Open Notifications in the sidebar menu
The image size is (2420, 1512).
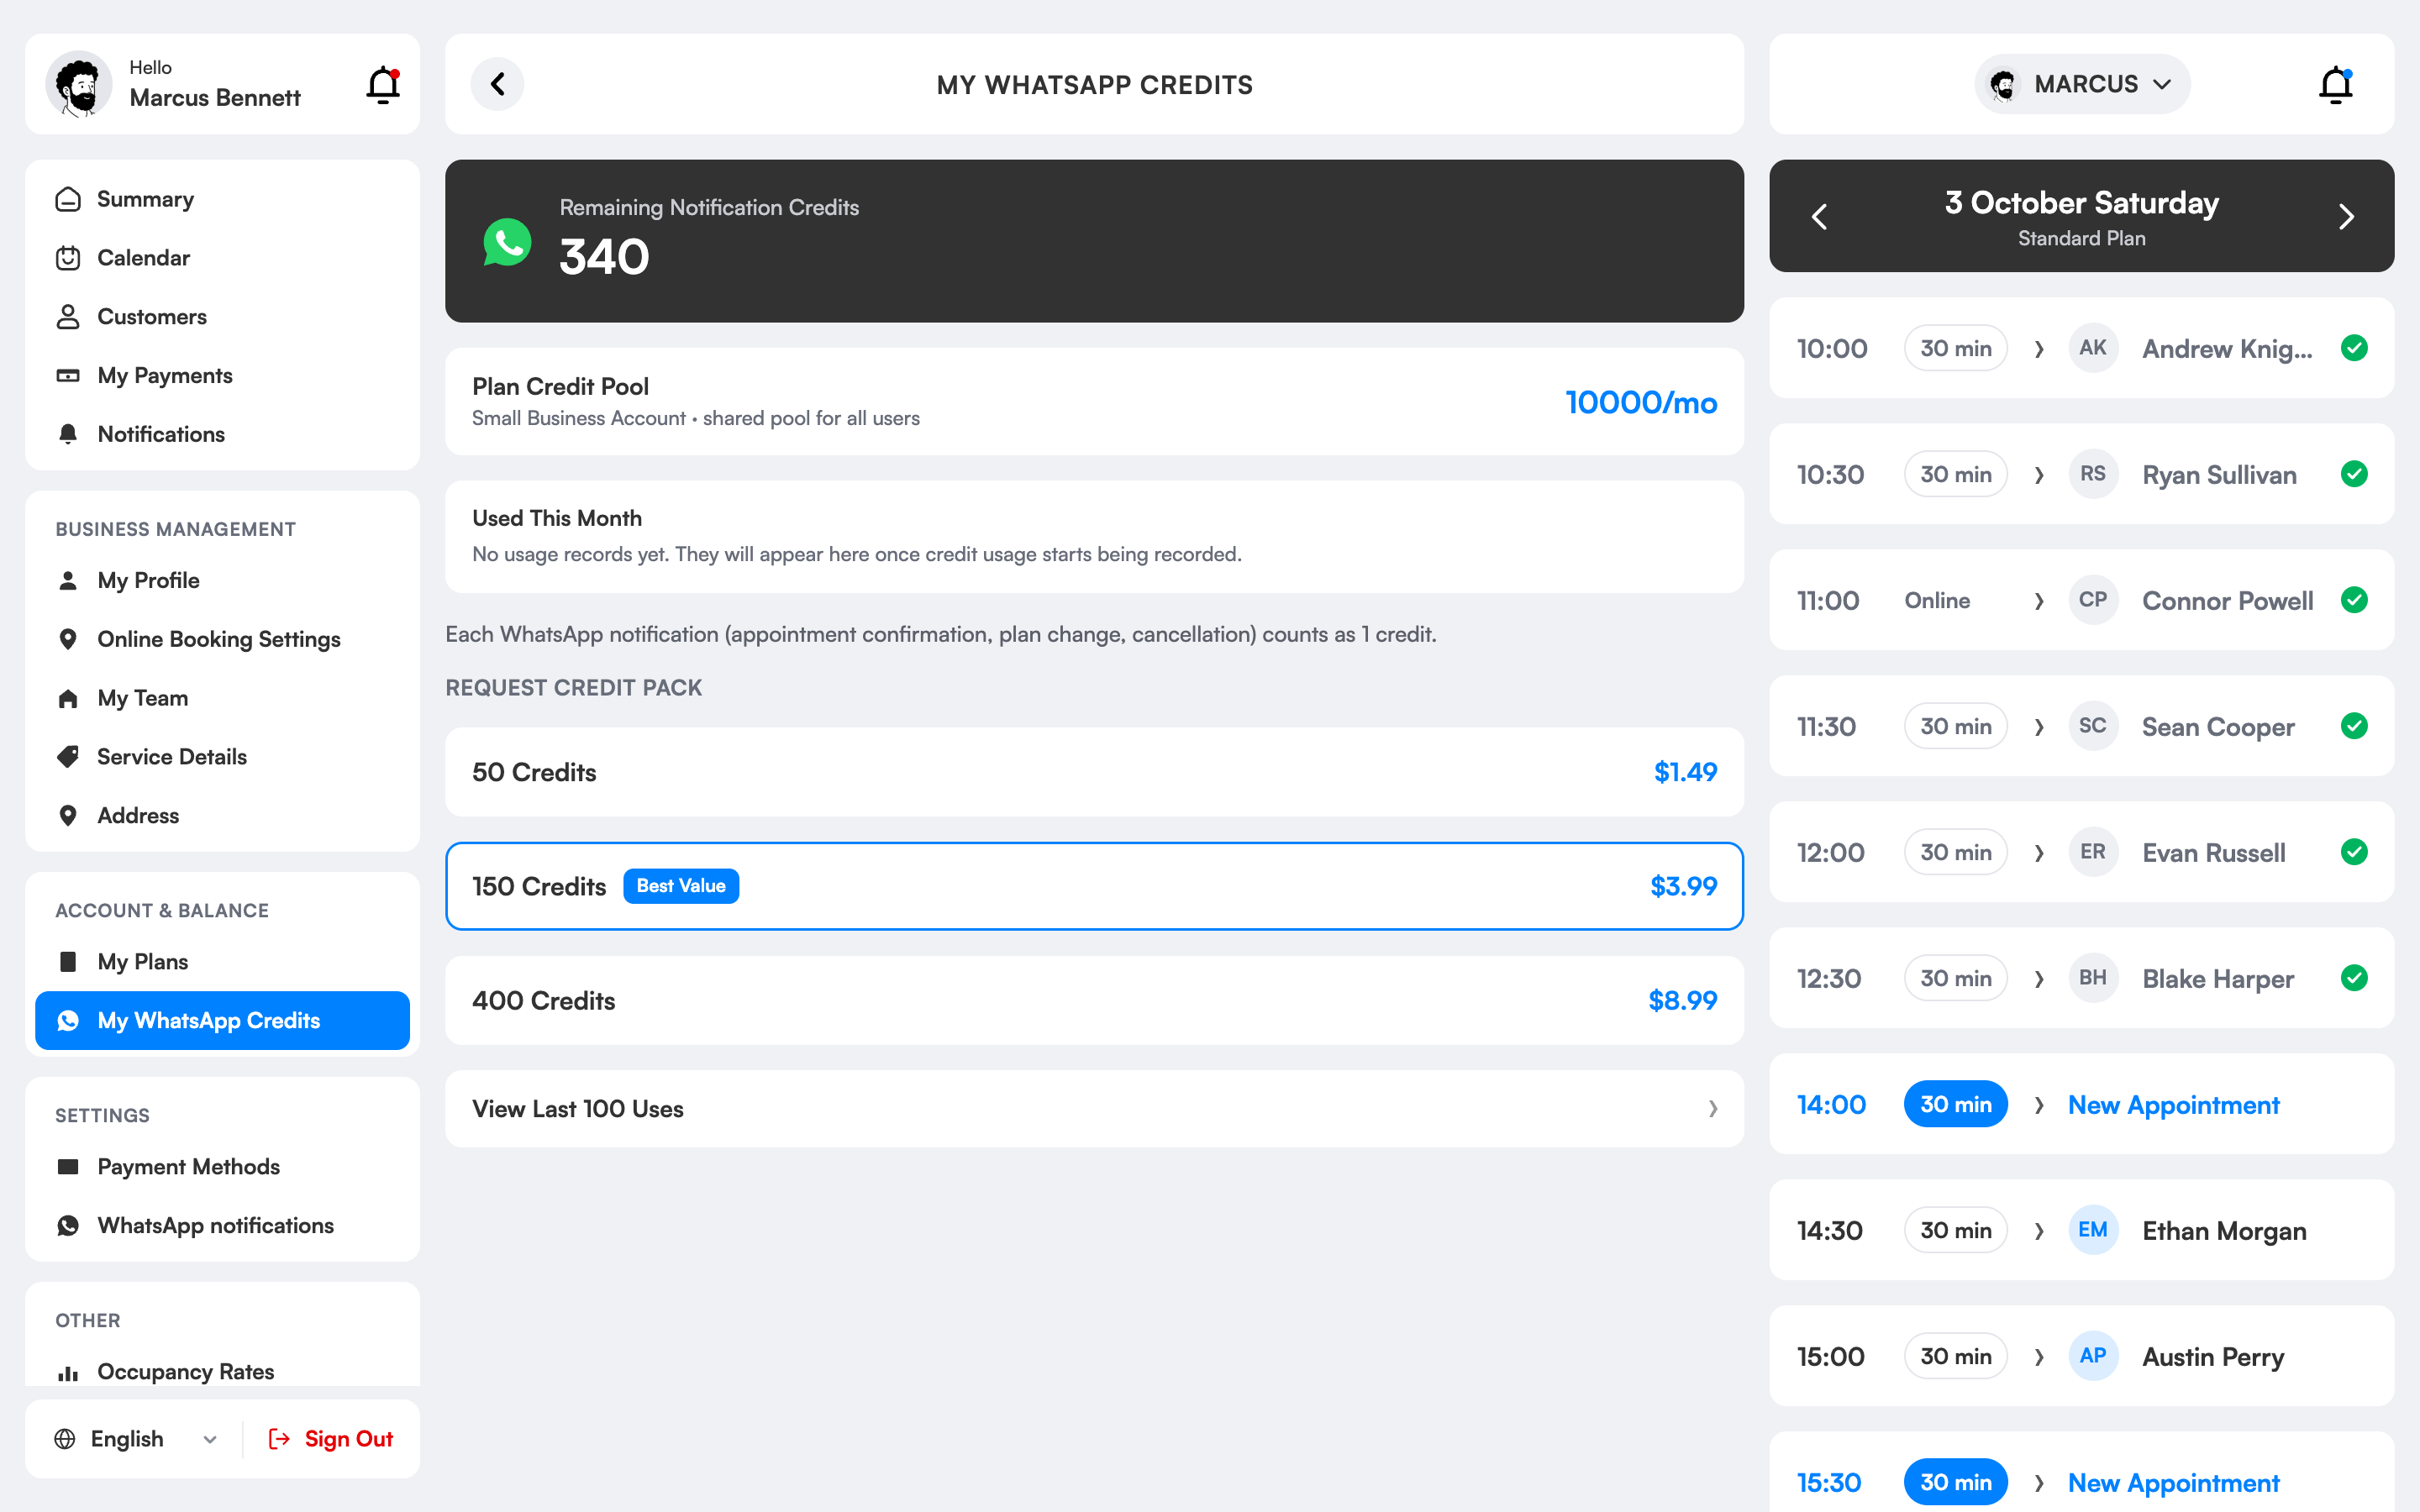[222, 434]
